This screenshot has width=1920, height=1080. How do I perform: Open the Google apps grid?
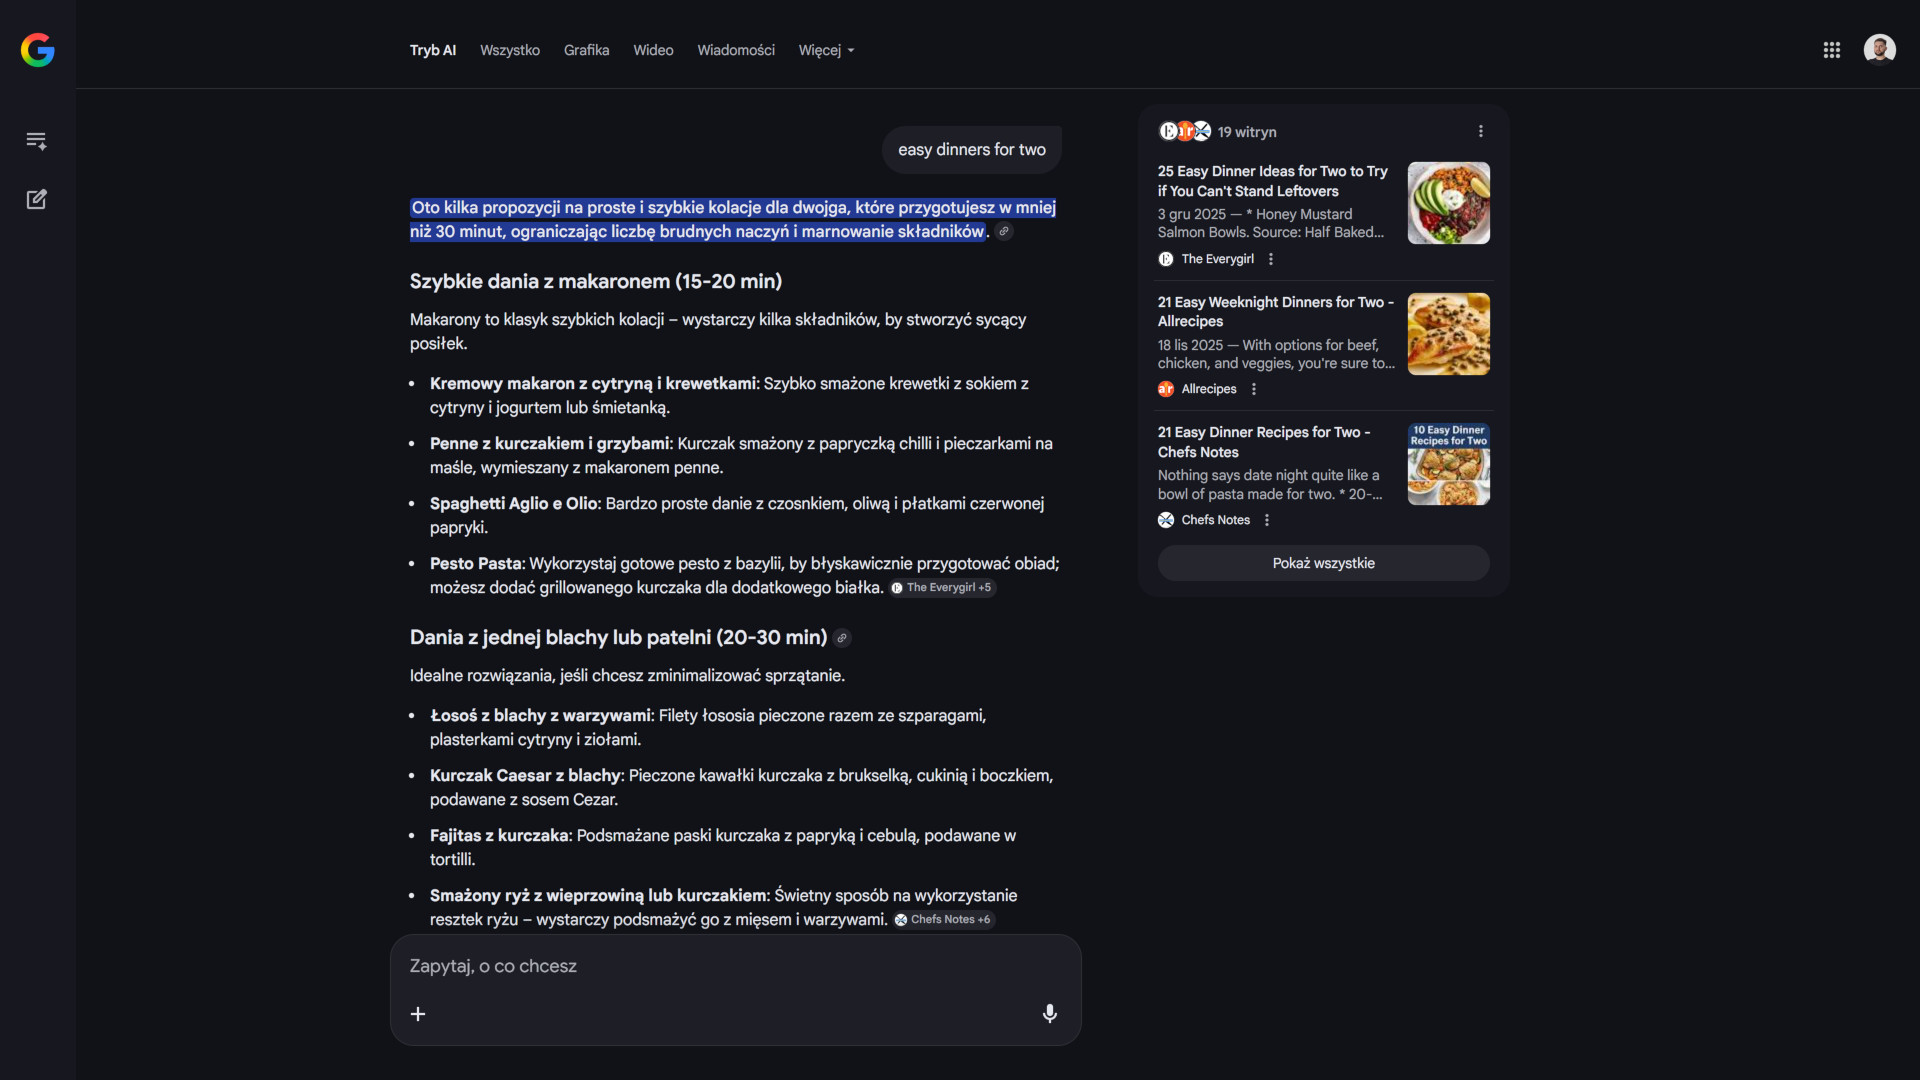point(1831,50)
